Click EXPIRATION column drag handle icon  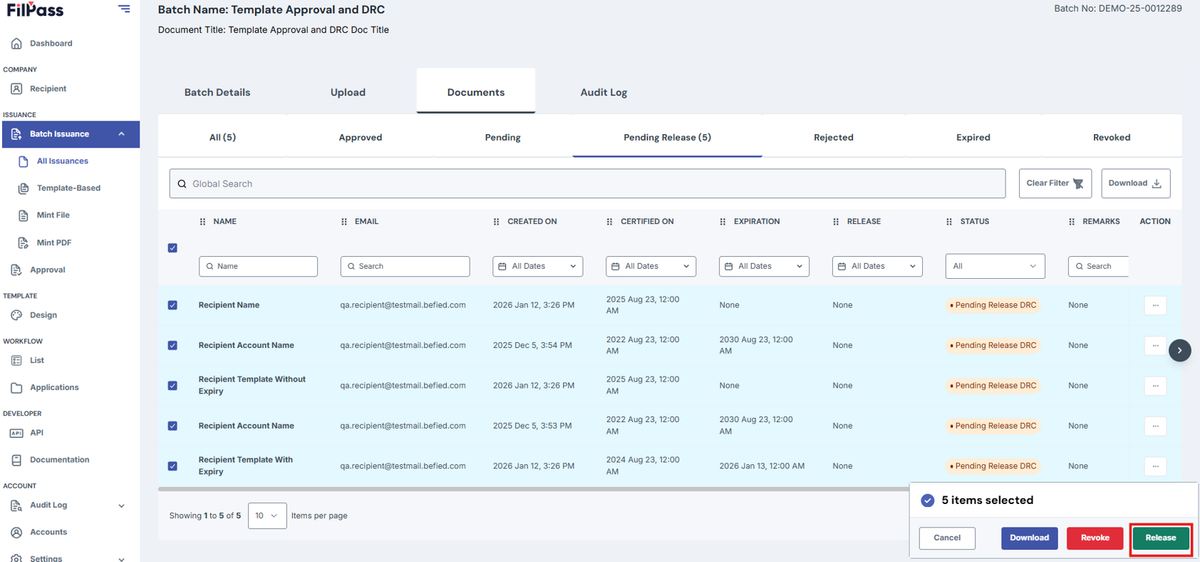click(x=723, y=221)
